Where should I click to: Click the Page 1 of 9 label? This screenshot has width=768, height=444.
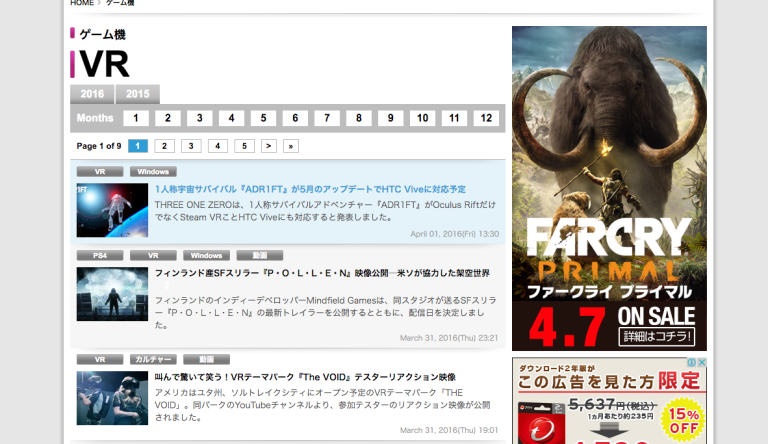pyautogui.click(x=99, y=146)
